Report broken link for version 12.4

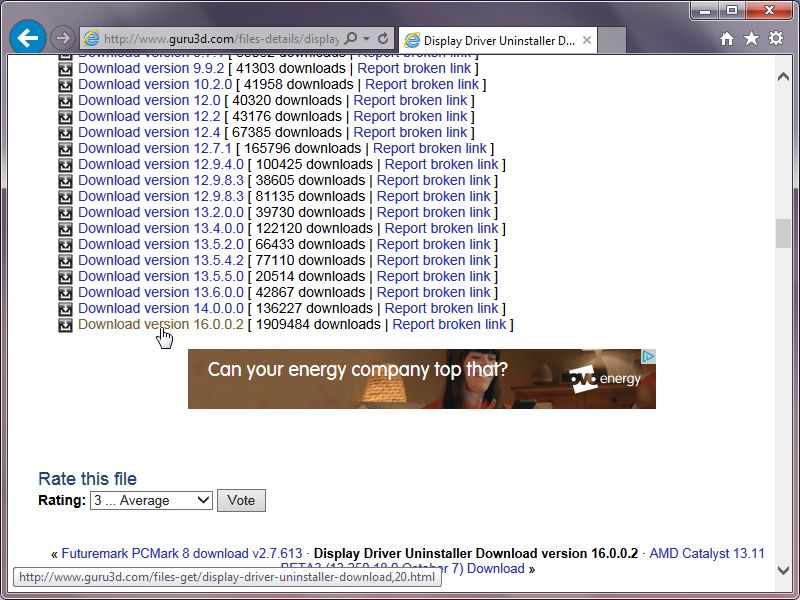coord(410,132)
